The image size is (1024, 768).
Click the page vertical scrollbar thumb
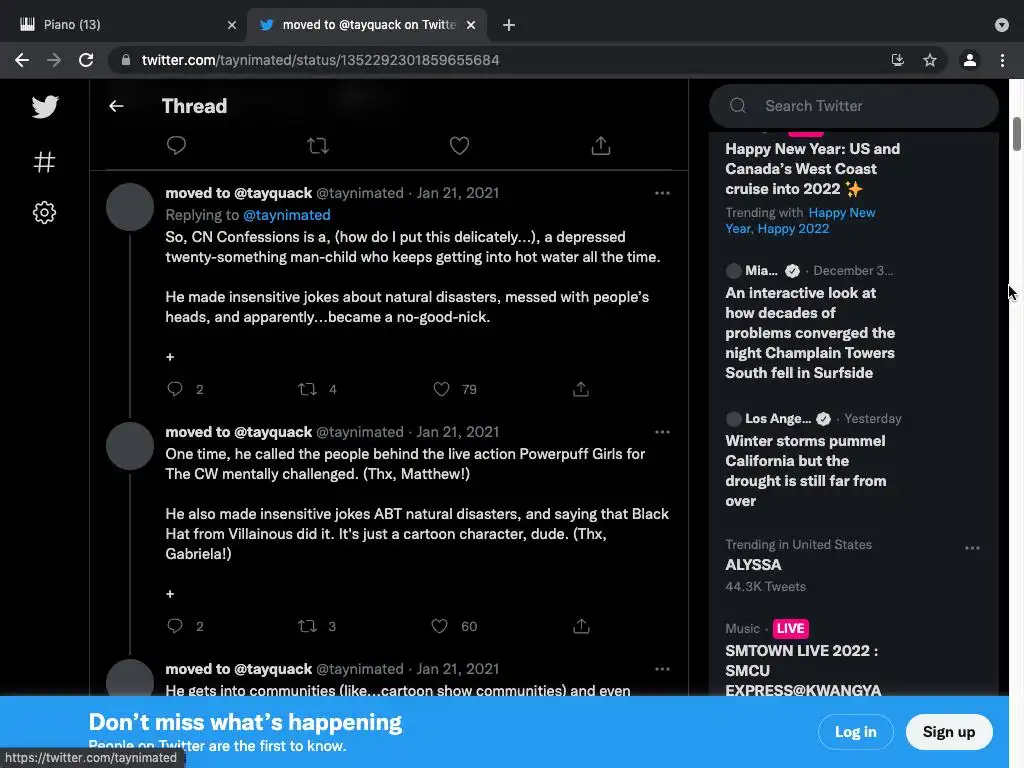click(1016, 134)
